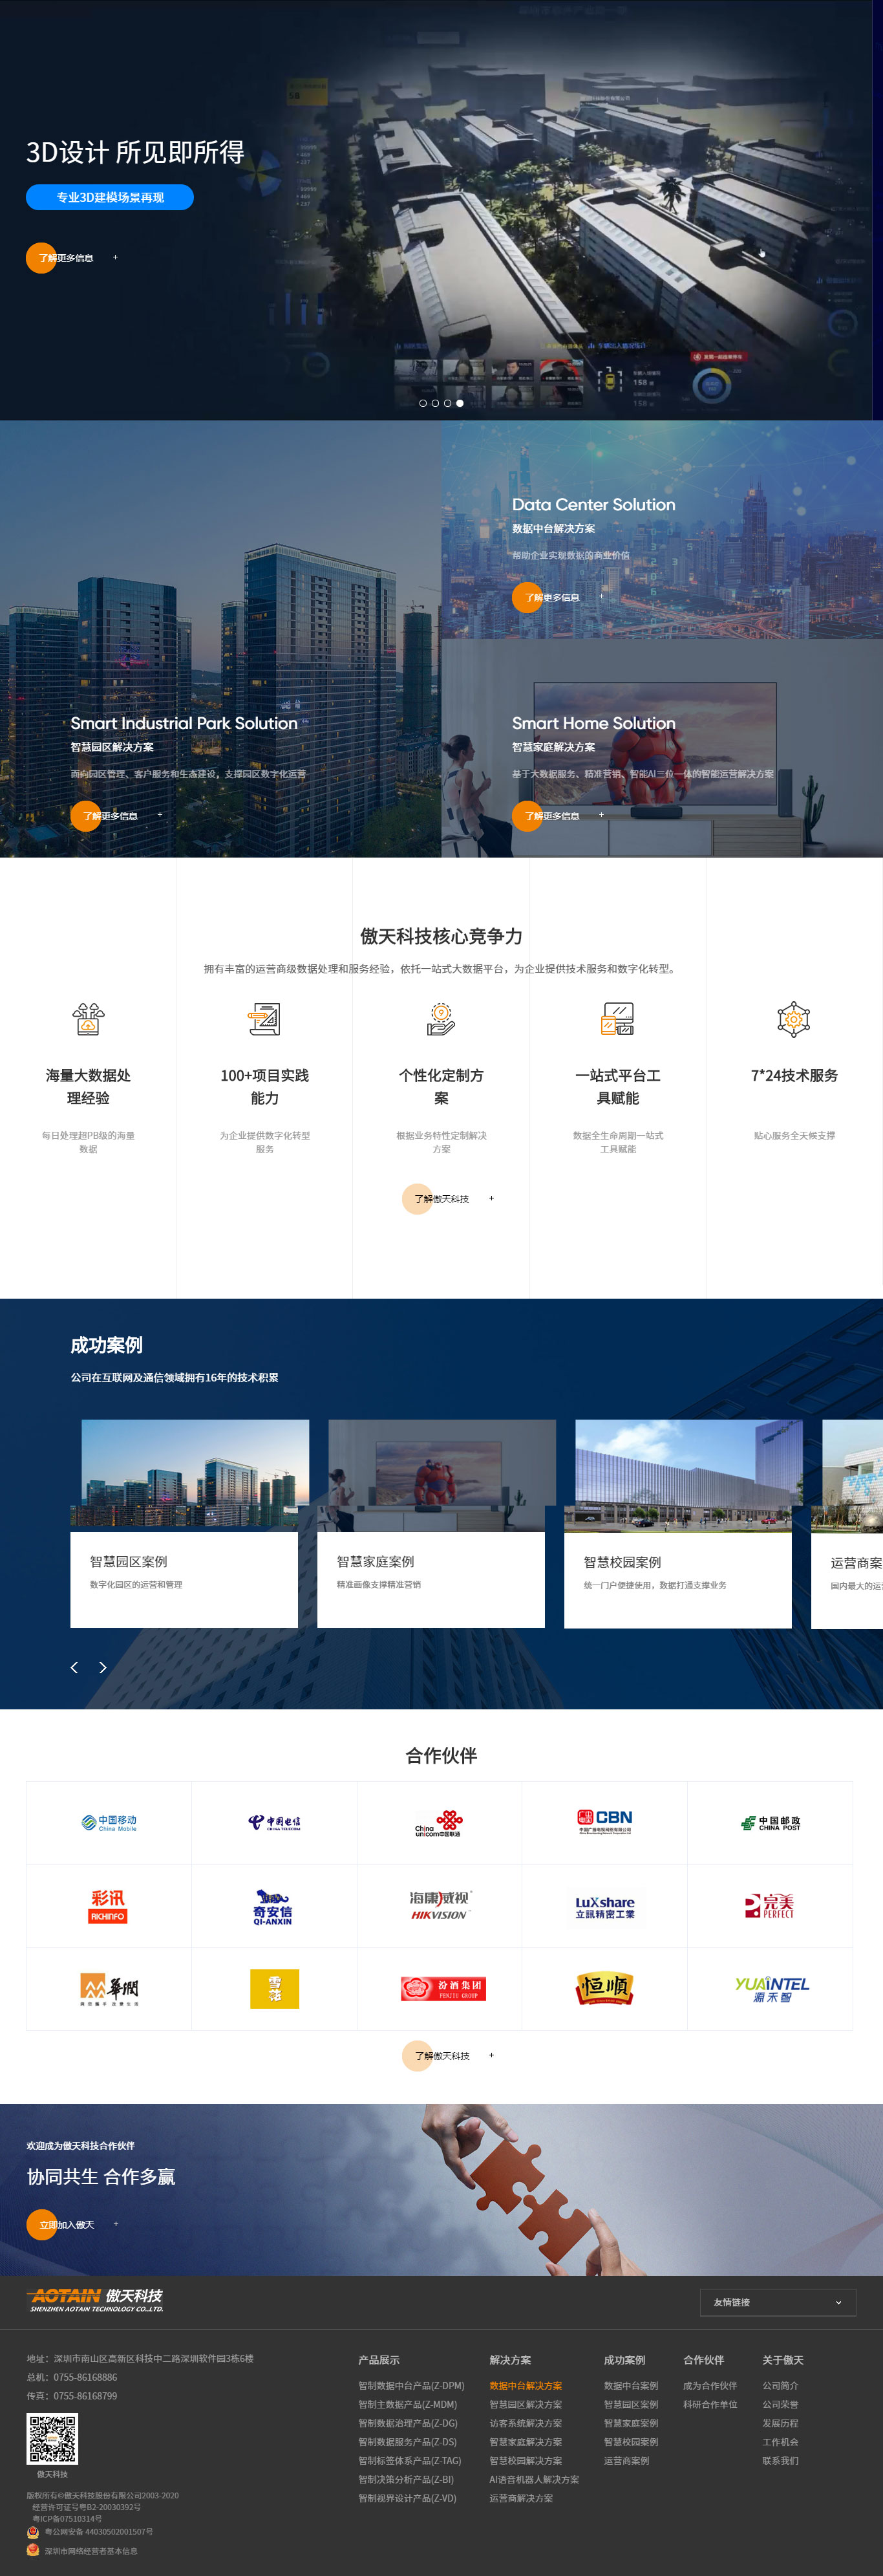Screen dimensions: 883x2576
Task: Open 成为合作伙伴 footer link
Action: (x=710, y=2386)
